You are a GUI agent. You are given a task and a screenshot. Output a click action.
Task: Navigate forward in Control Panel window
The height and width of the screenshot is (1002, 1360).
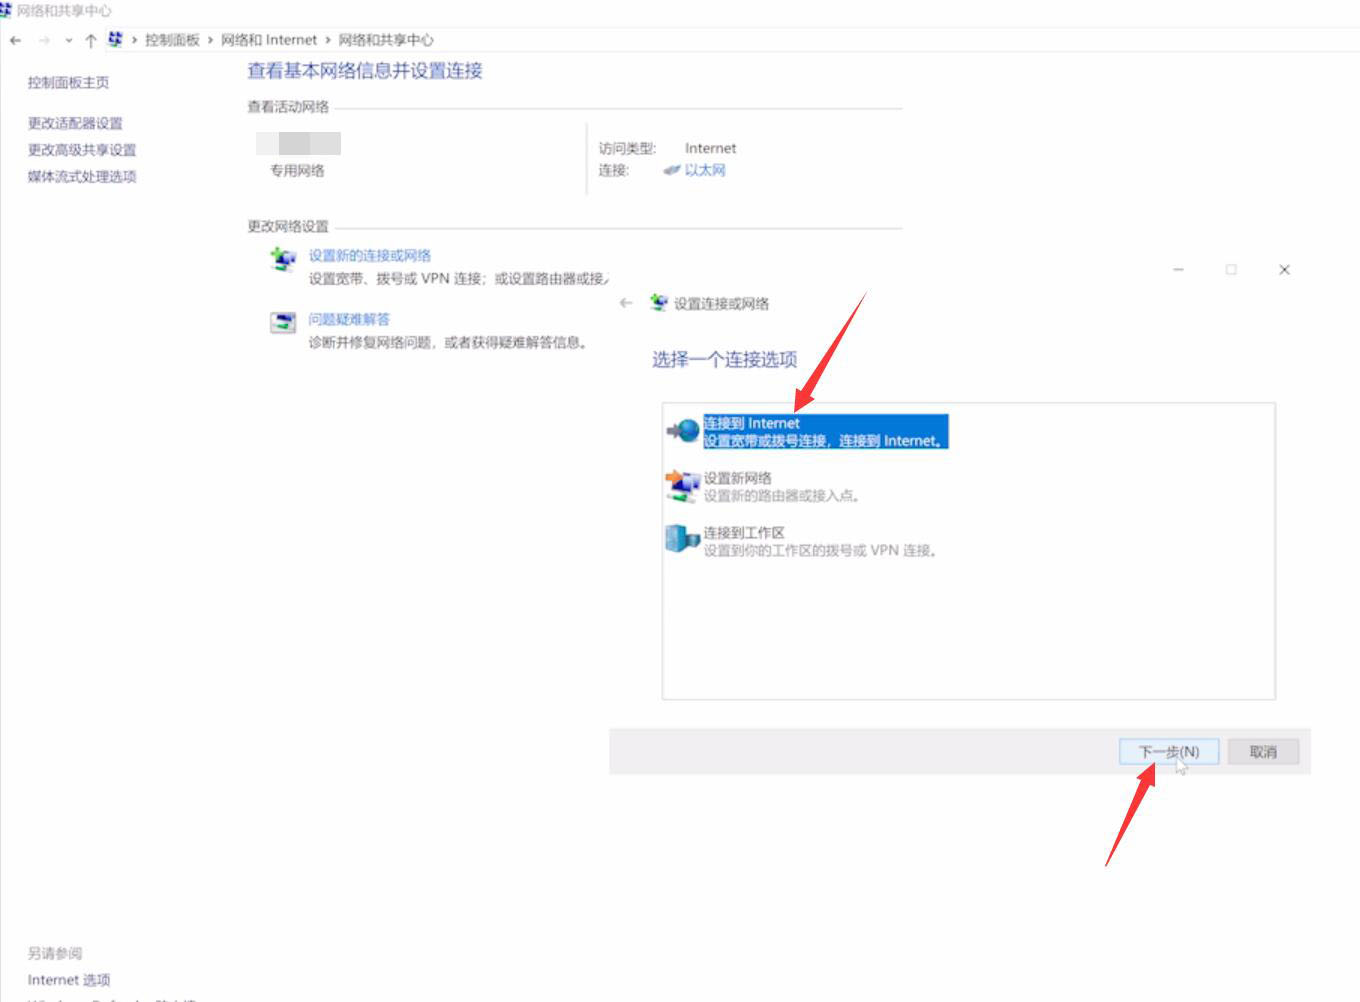tap(44, 40)
